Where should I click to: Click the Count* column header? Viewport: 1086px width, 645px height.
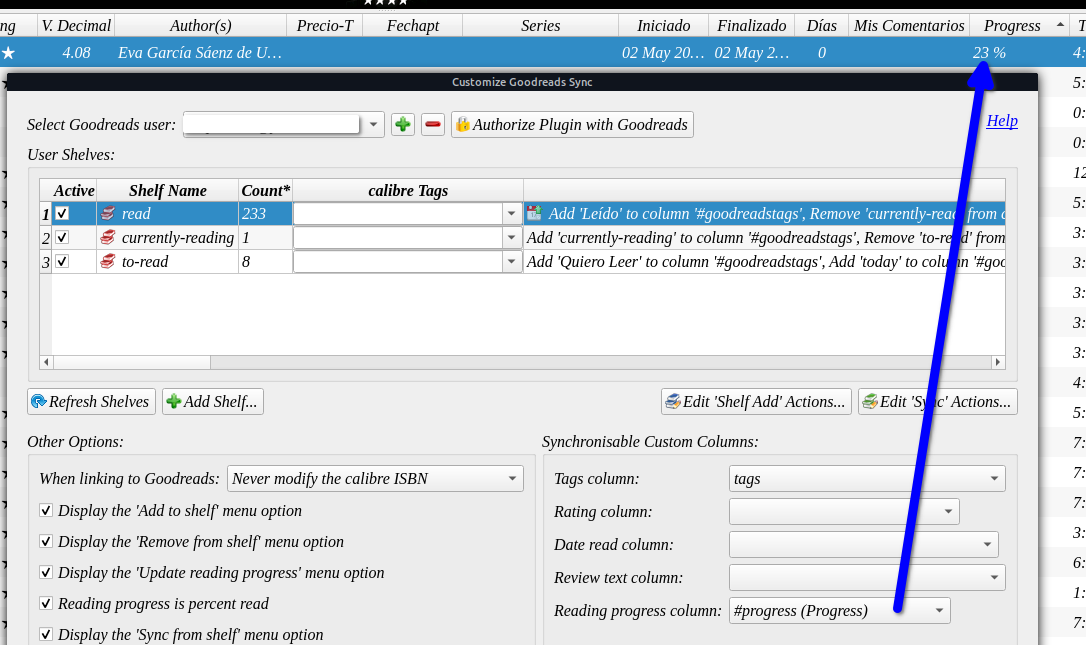265,191
